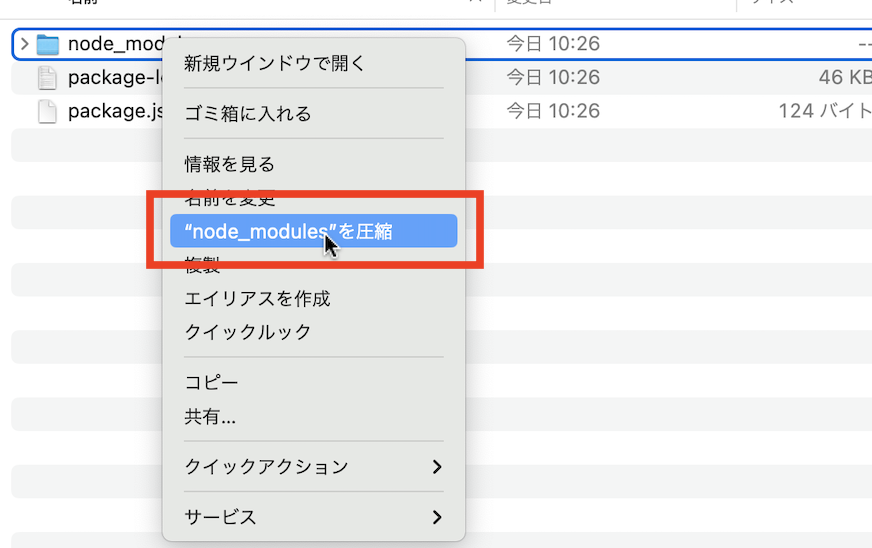Select the package-lock file name
The height and width of the screenshot is (548, 872).
pyautogui.click(x=114, y=78)
